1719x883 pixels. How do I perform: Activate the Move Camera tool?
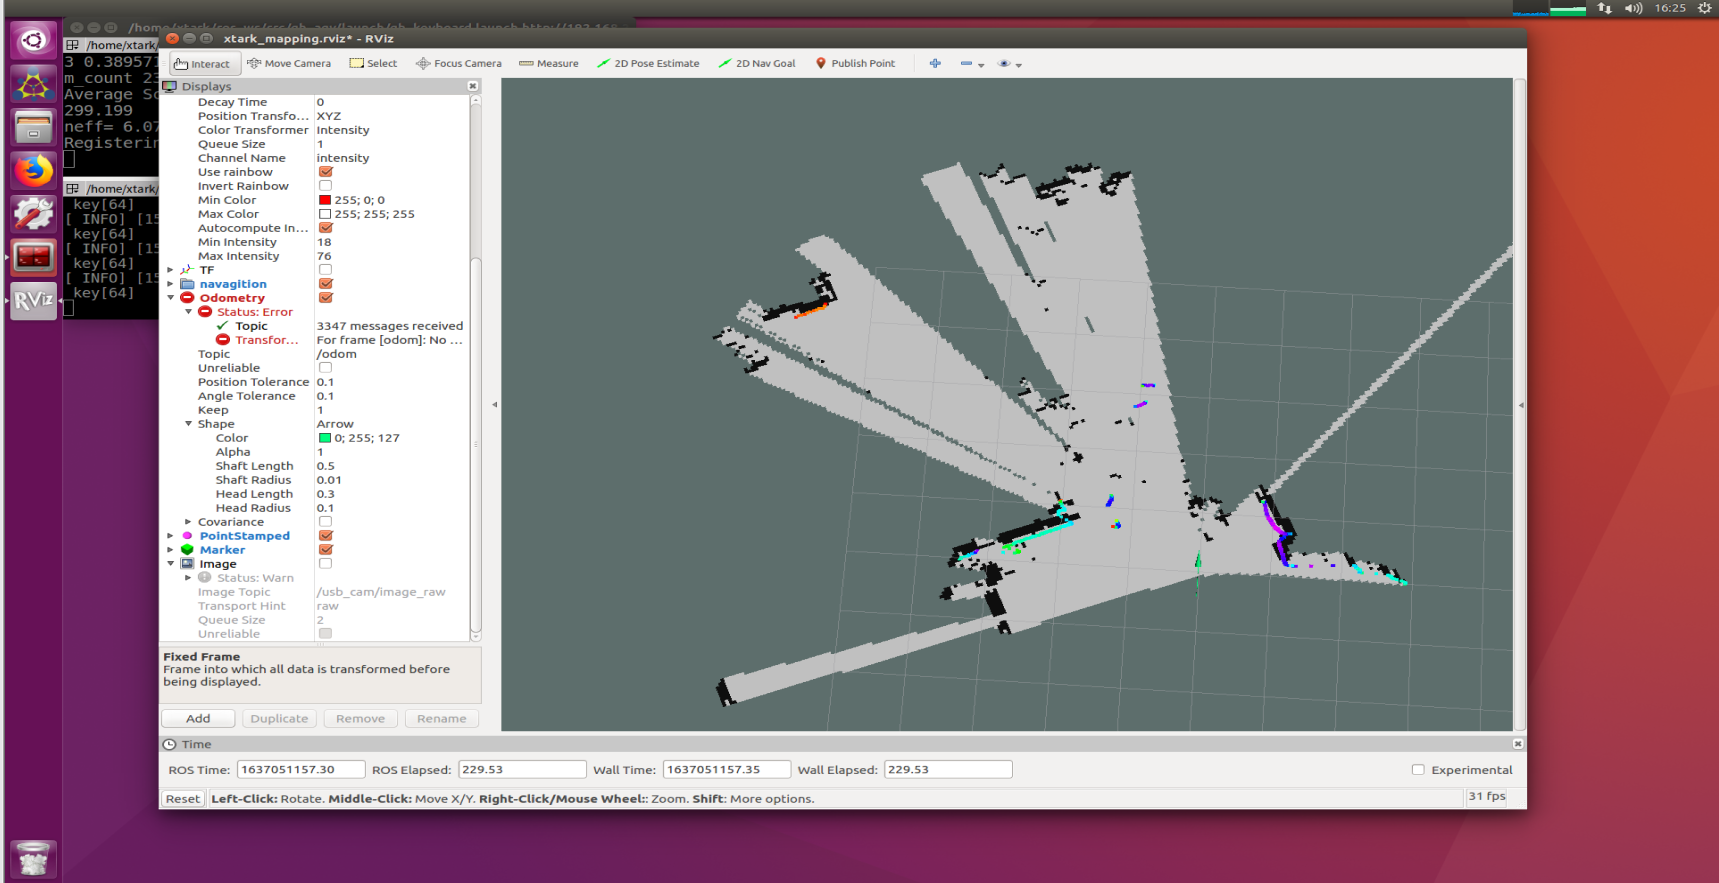pyautogui.click(x=289, y=63)
